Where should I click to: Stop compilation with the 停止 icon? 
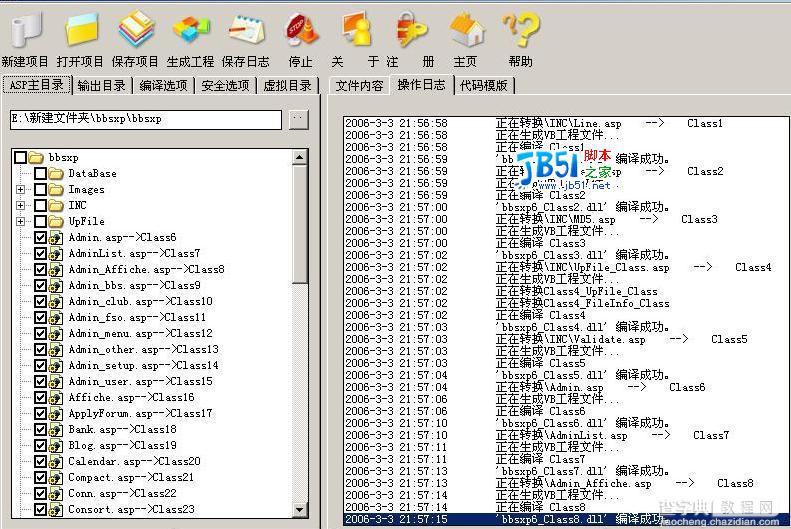(302, 29)
